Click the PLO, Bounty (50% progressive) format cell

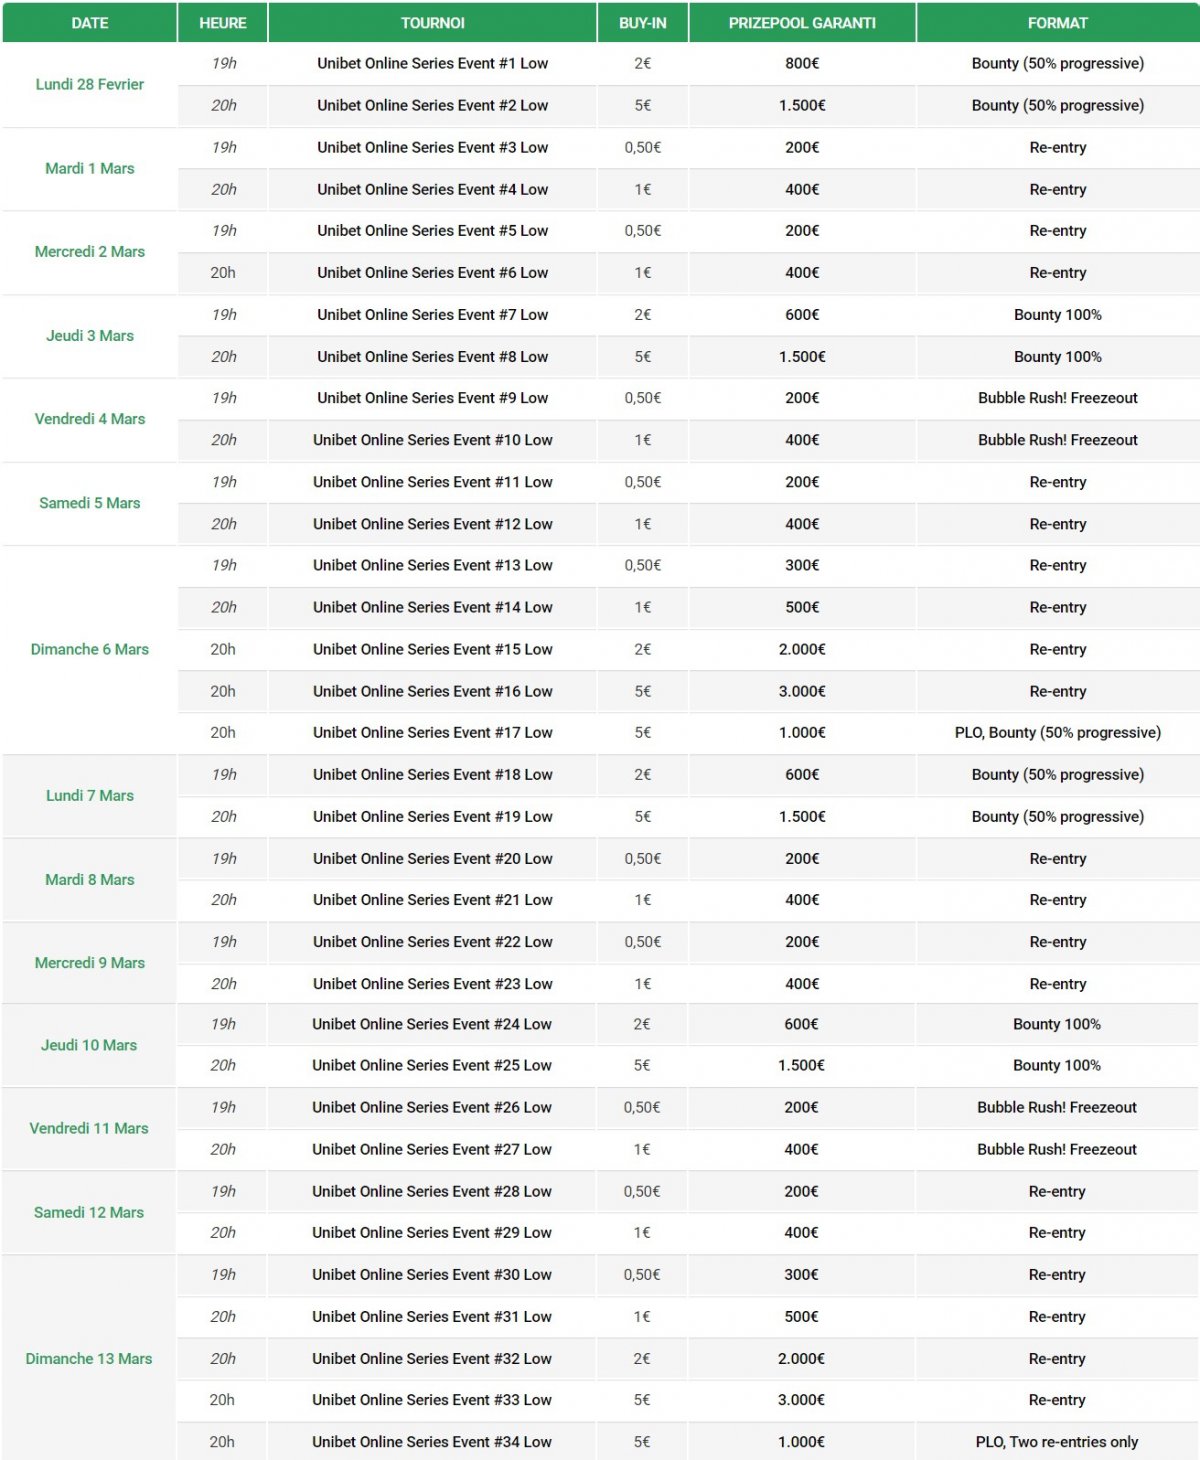pos(1057,732)
